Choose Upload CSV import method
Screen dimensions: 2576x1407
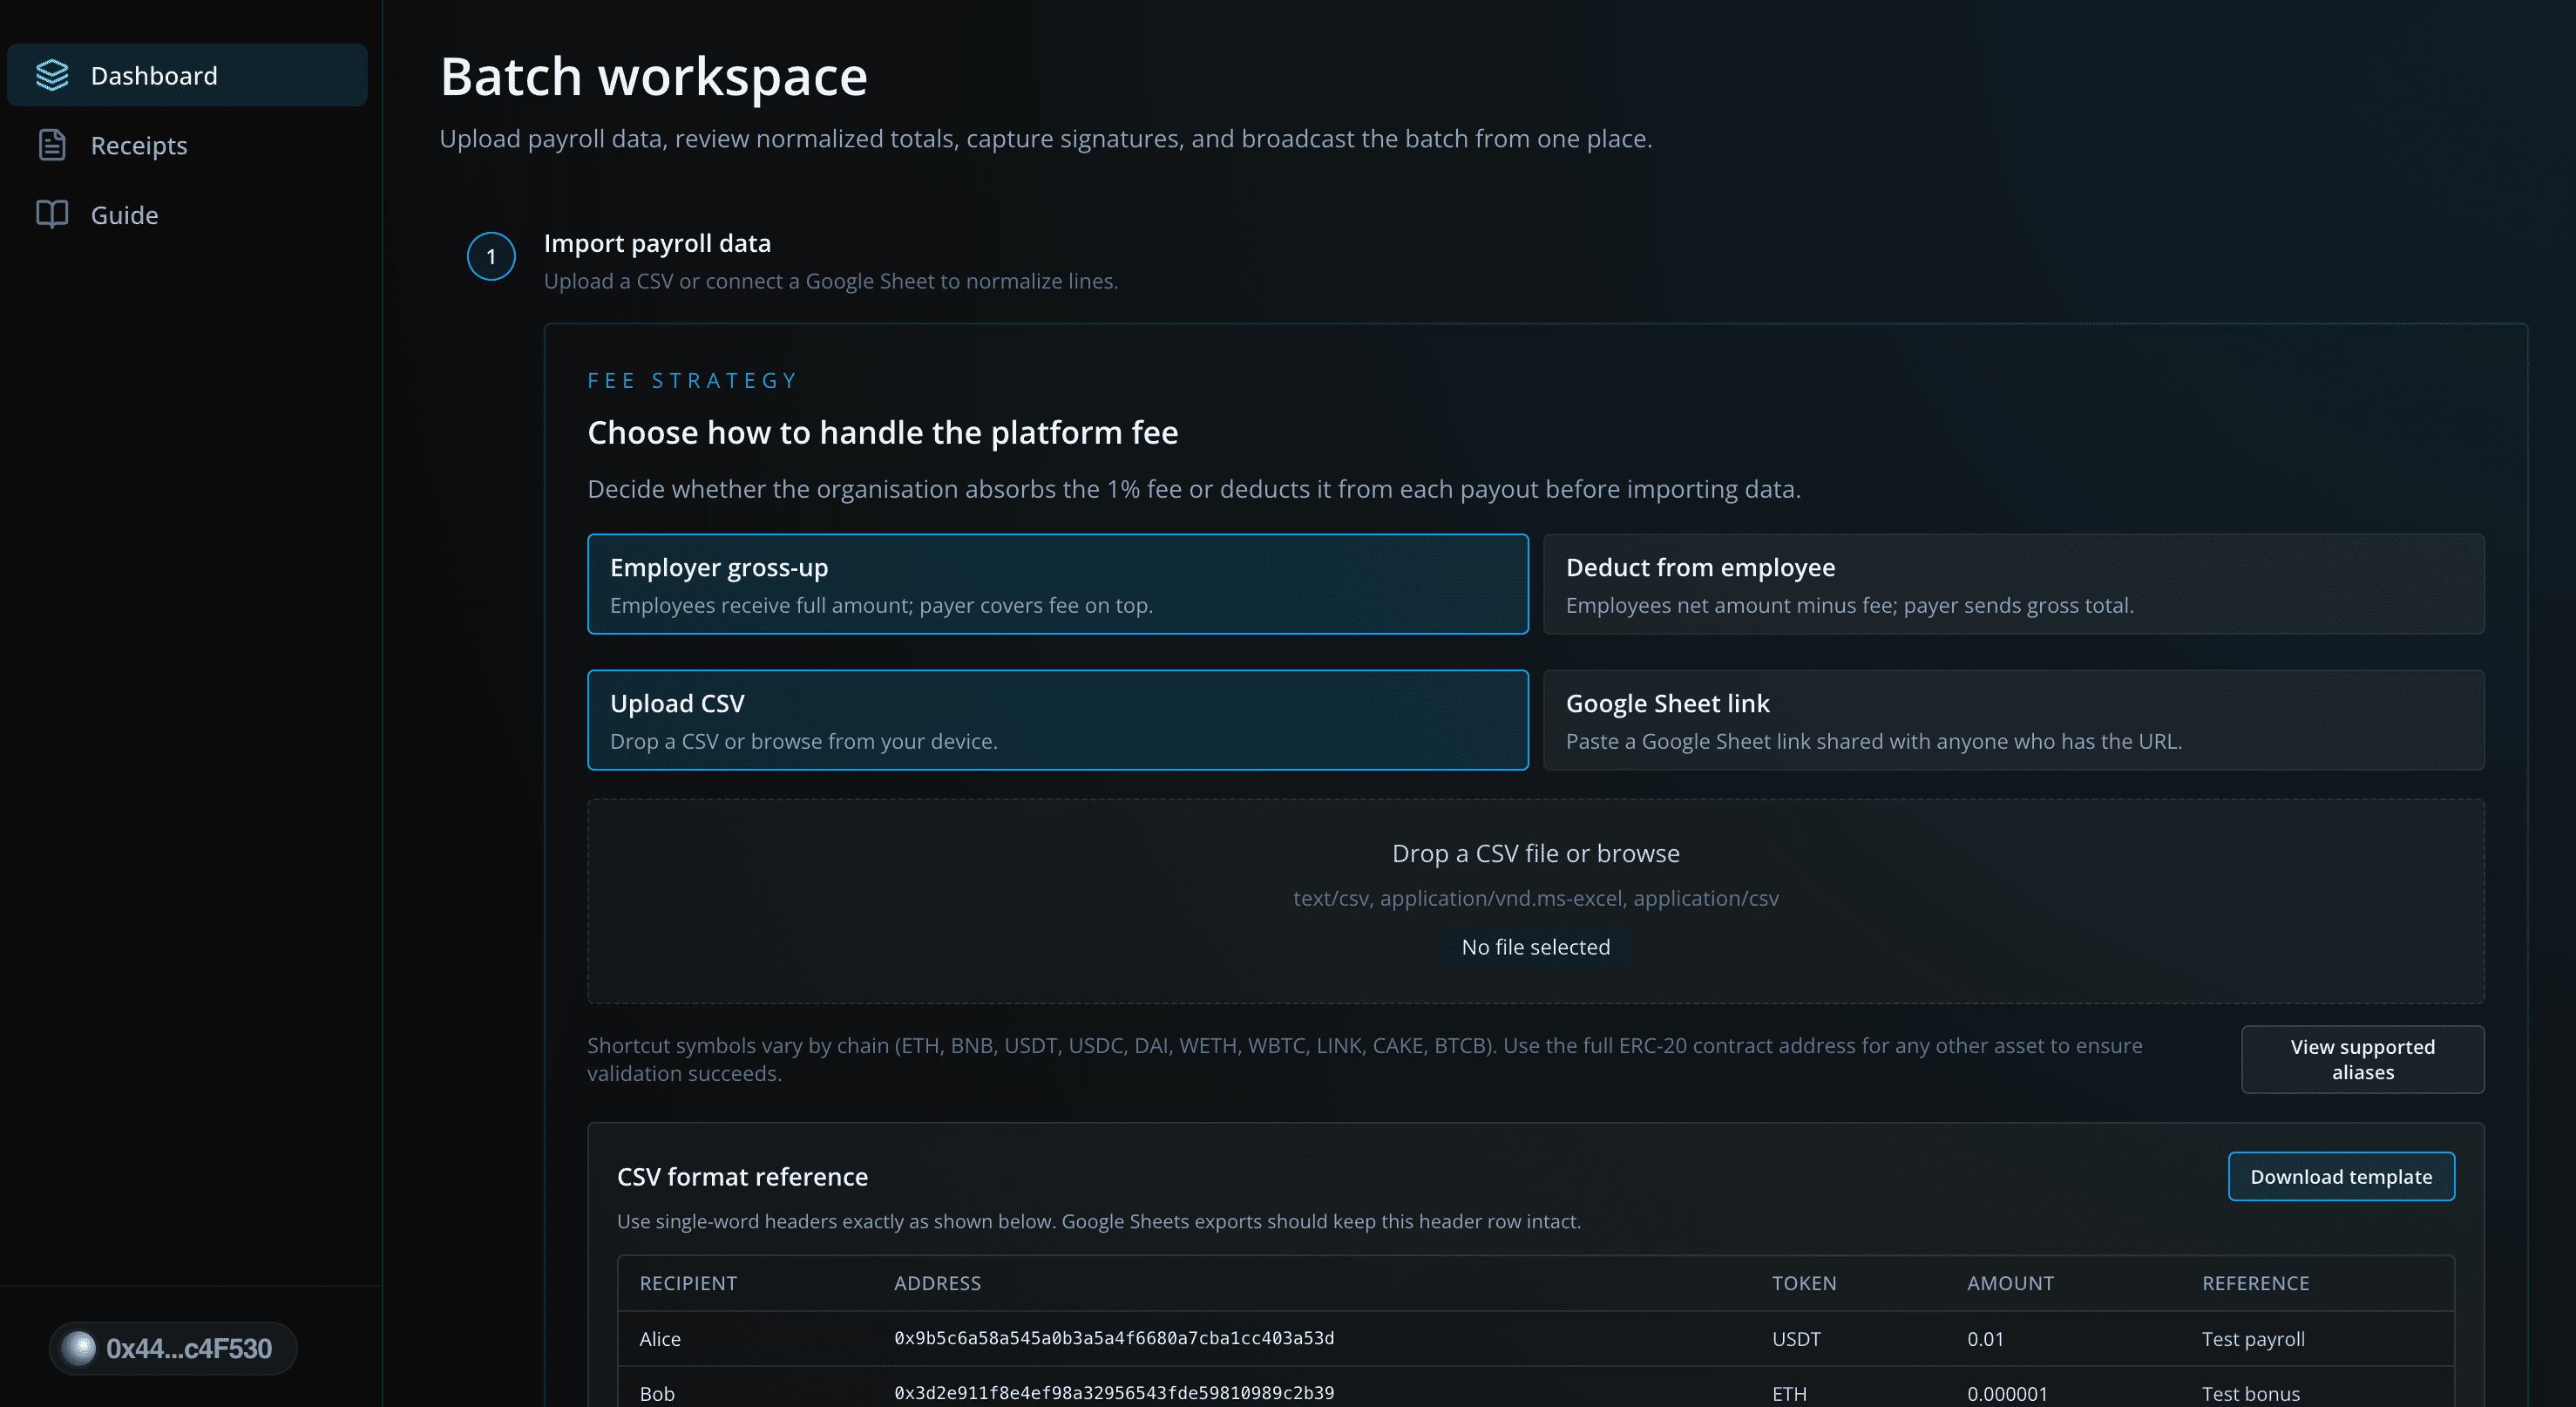tap(1057, 720)
